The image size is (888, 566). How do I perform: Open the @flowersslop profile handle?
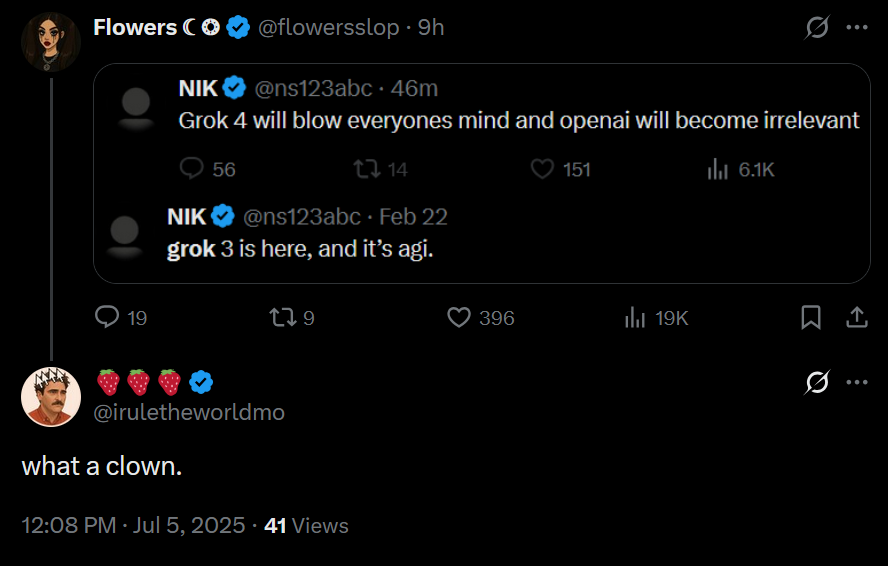coord(328,28)
